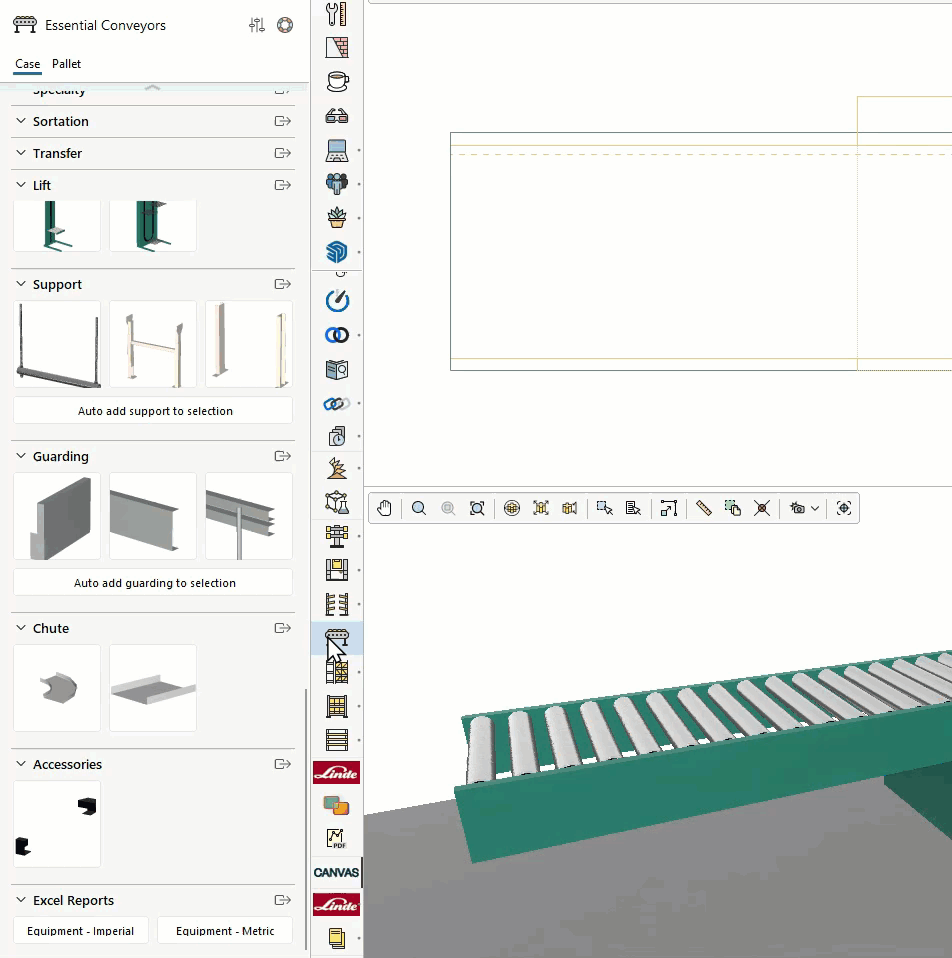Open the CANVAS extension
The height and width of the screenshot is (958, 952).
tap(336, 872)
